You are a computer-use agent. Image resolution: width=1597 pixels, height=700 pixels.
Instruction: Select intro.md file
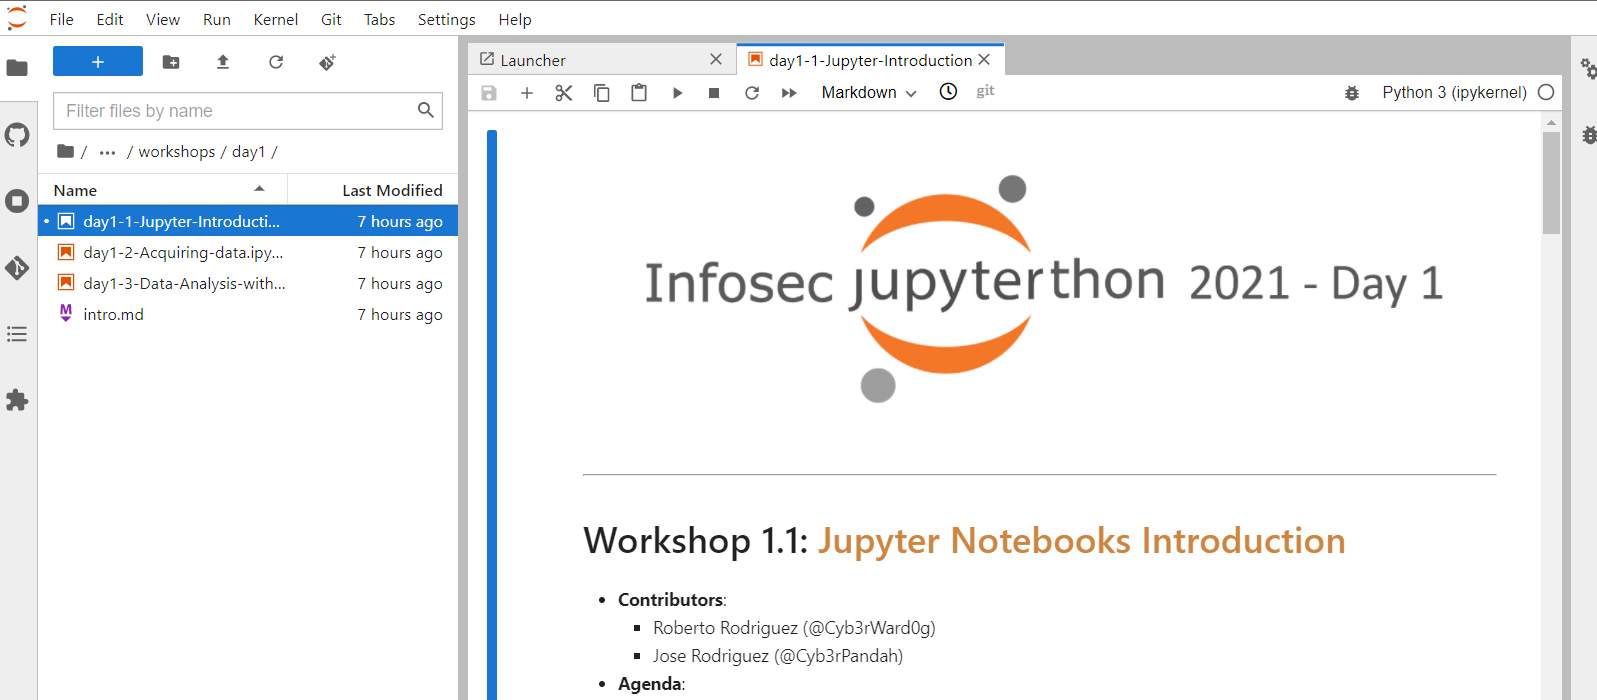click(x=248, y=314)
